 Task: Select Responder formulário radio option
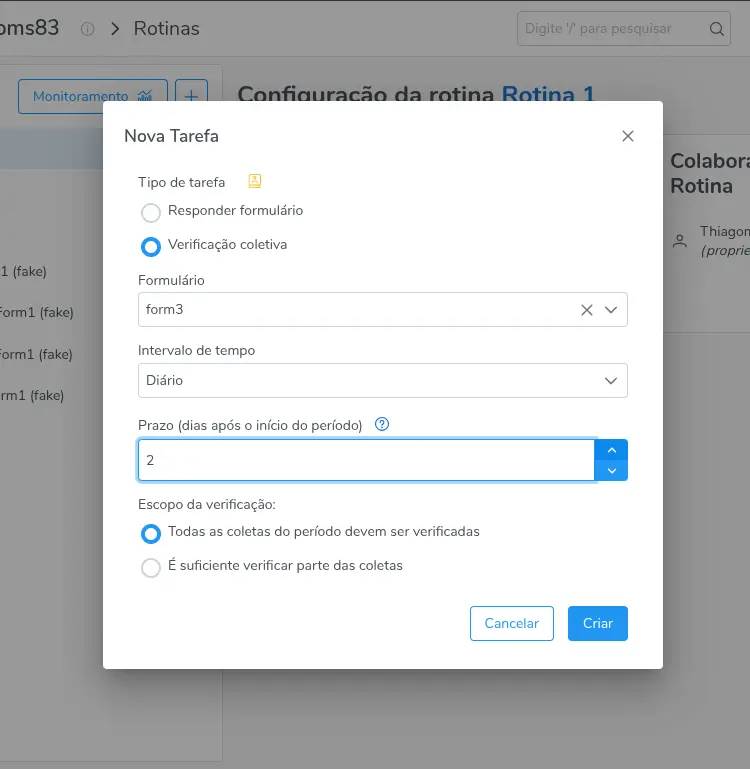coord(151,212)
